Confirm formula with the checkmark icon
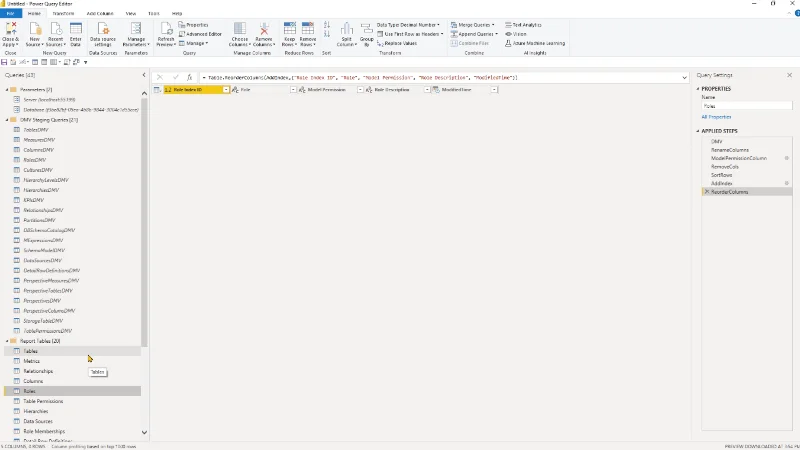Image resolution: width=800 pixels, height=450 pixels. (175, 78)
